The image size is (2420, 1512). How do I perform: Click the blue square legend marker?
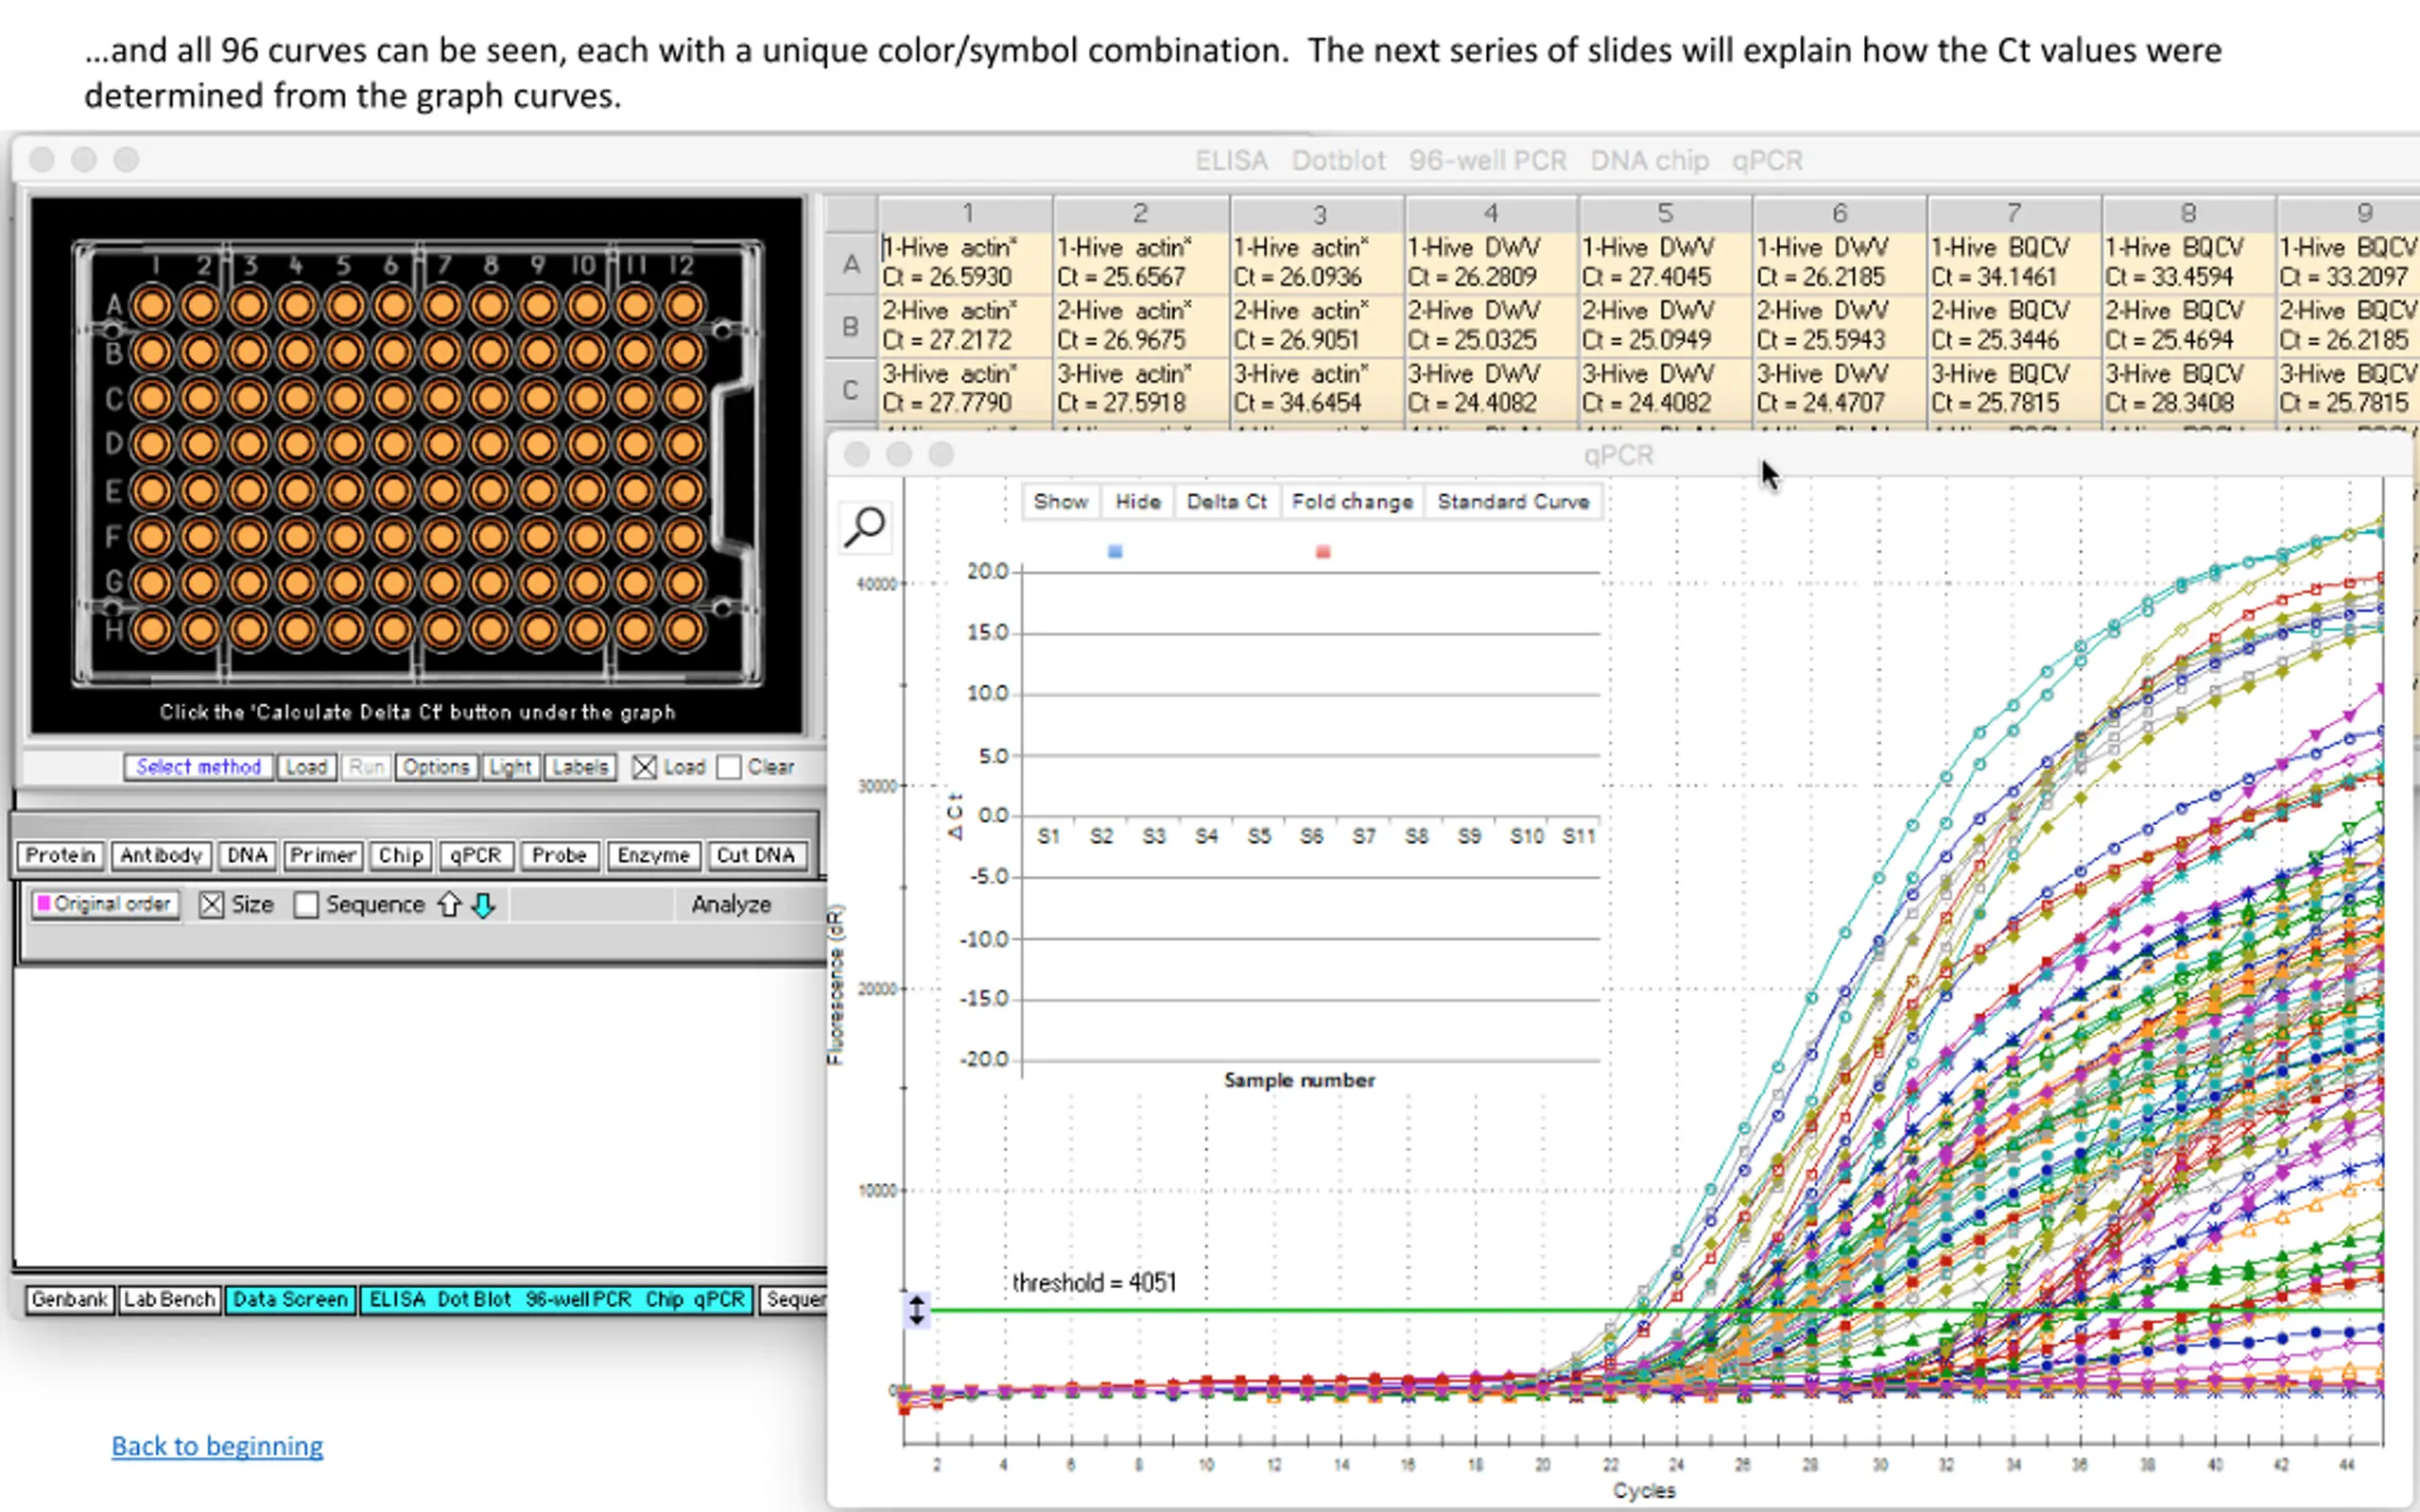[x=1115, y=551]
